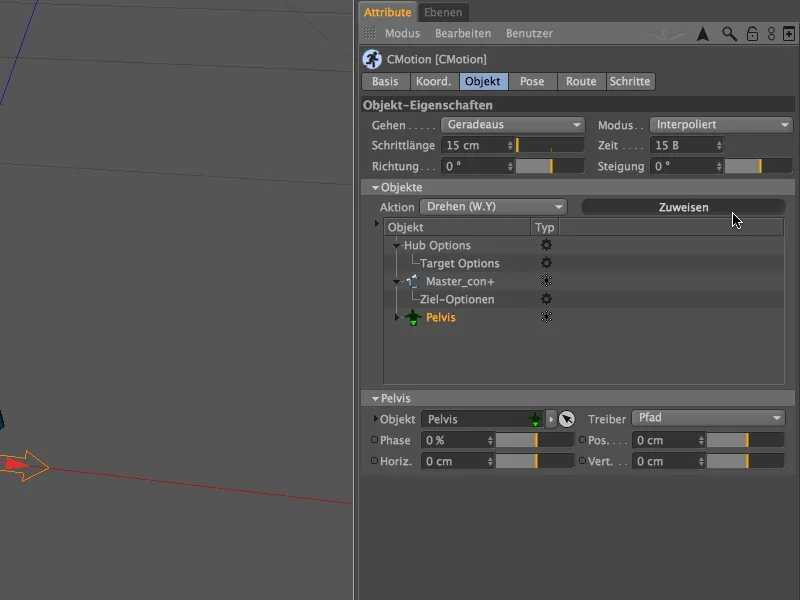800x600 pixels.
Task: Click the Schrittlänge 15 cm input field
Action: click(472, 145)
